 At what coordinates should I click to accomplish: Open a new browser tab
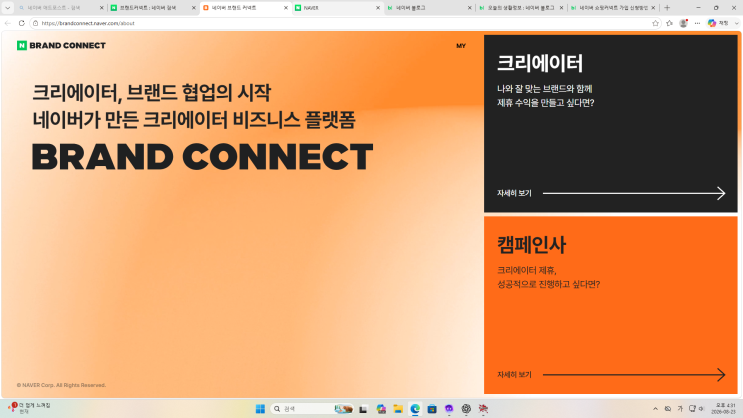click(x=667, y=8)
